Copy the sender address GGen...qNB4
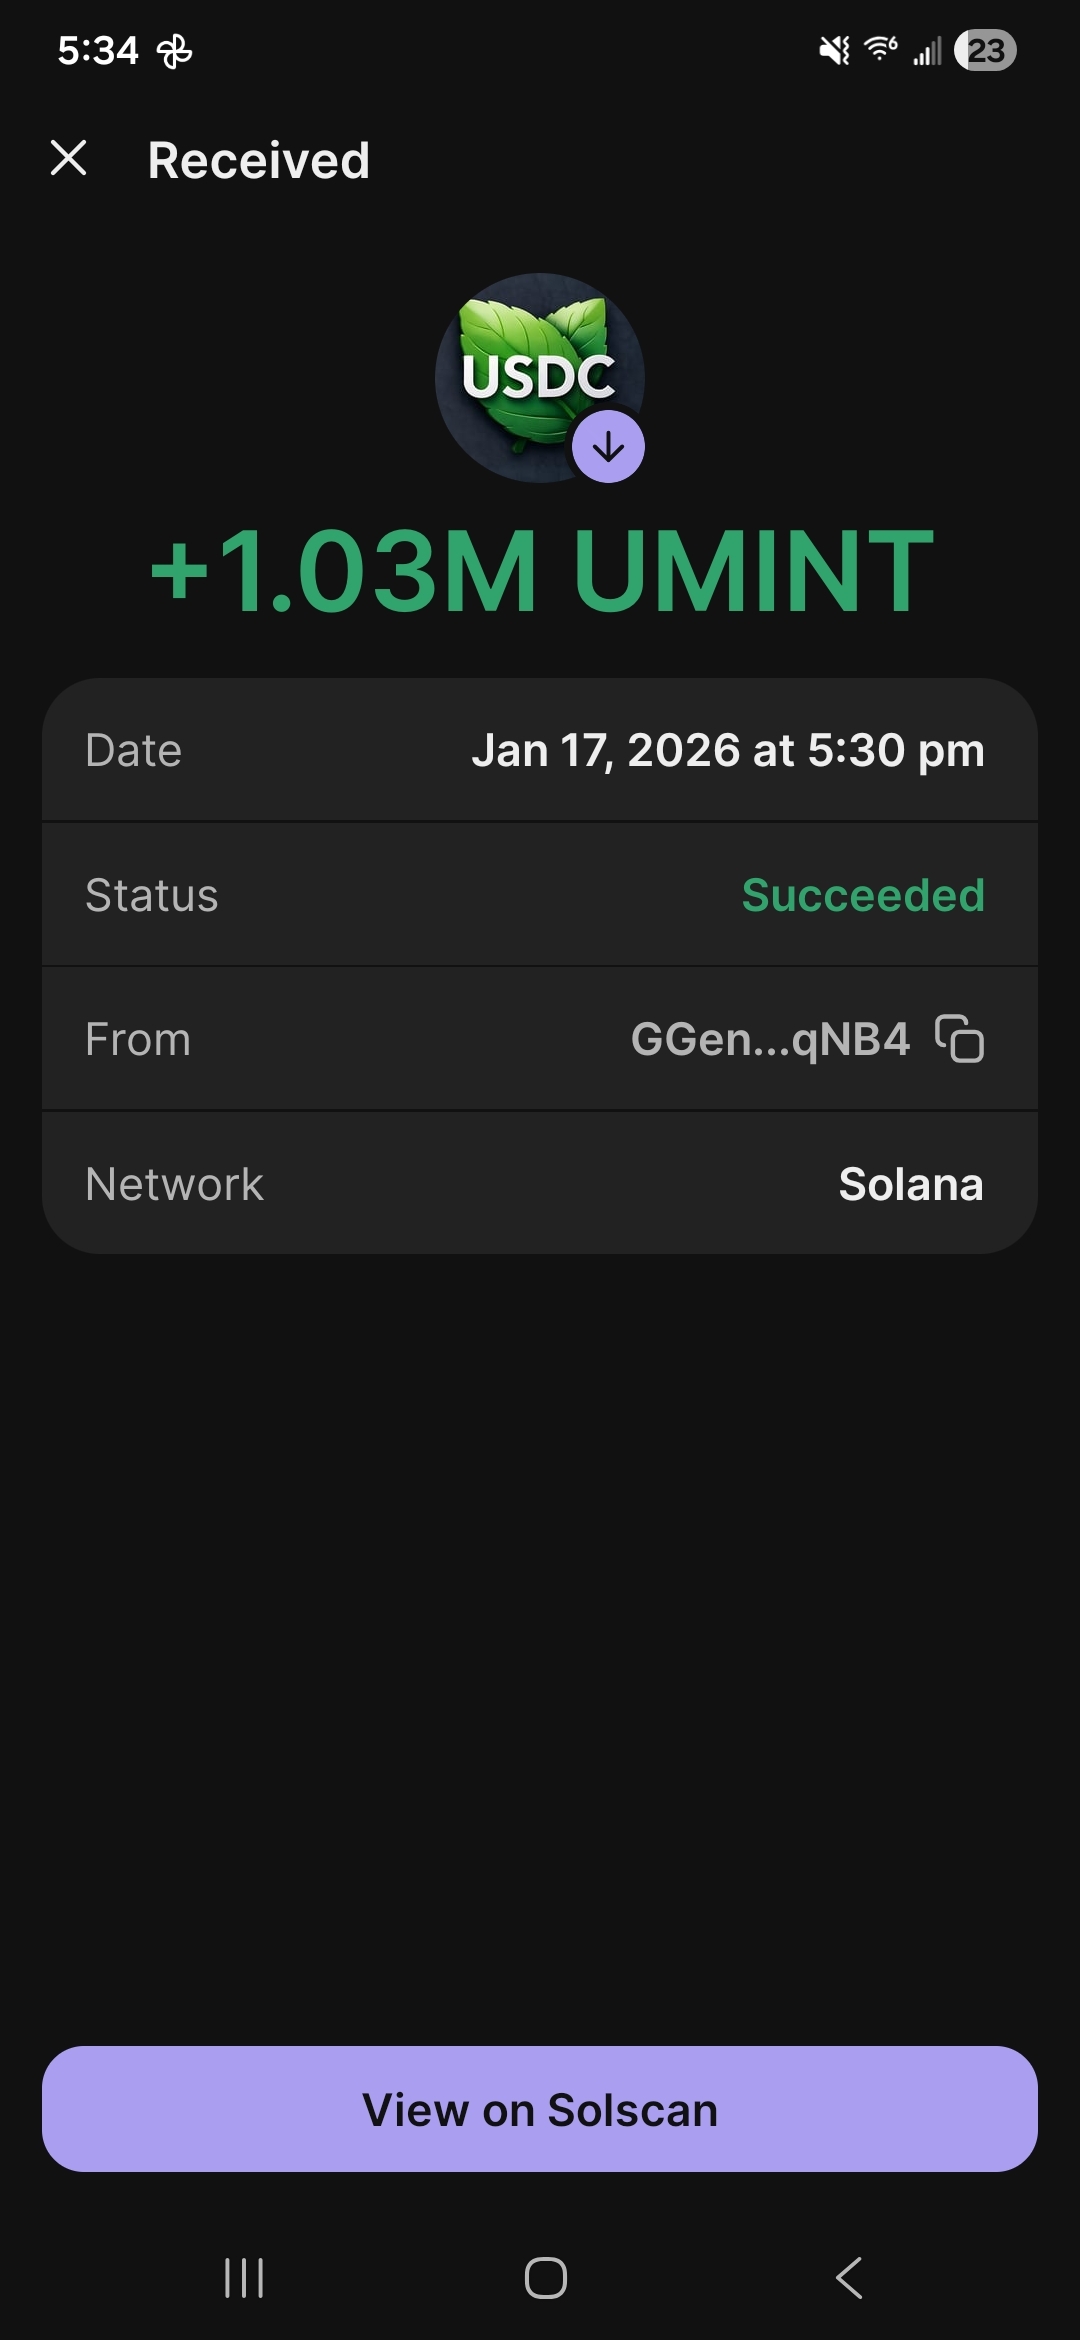The width and height of the screenshot is (1080, 2340). coord(959,1038)
